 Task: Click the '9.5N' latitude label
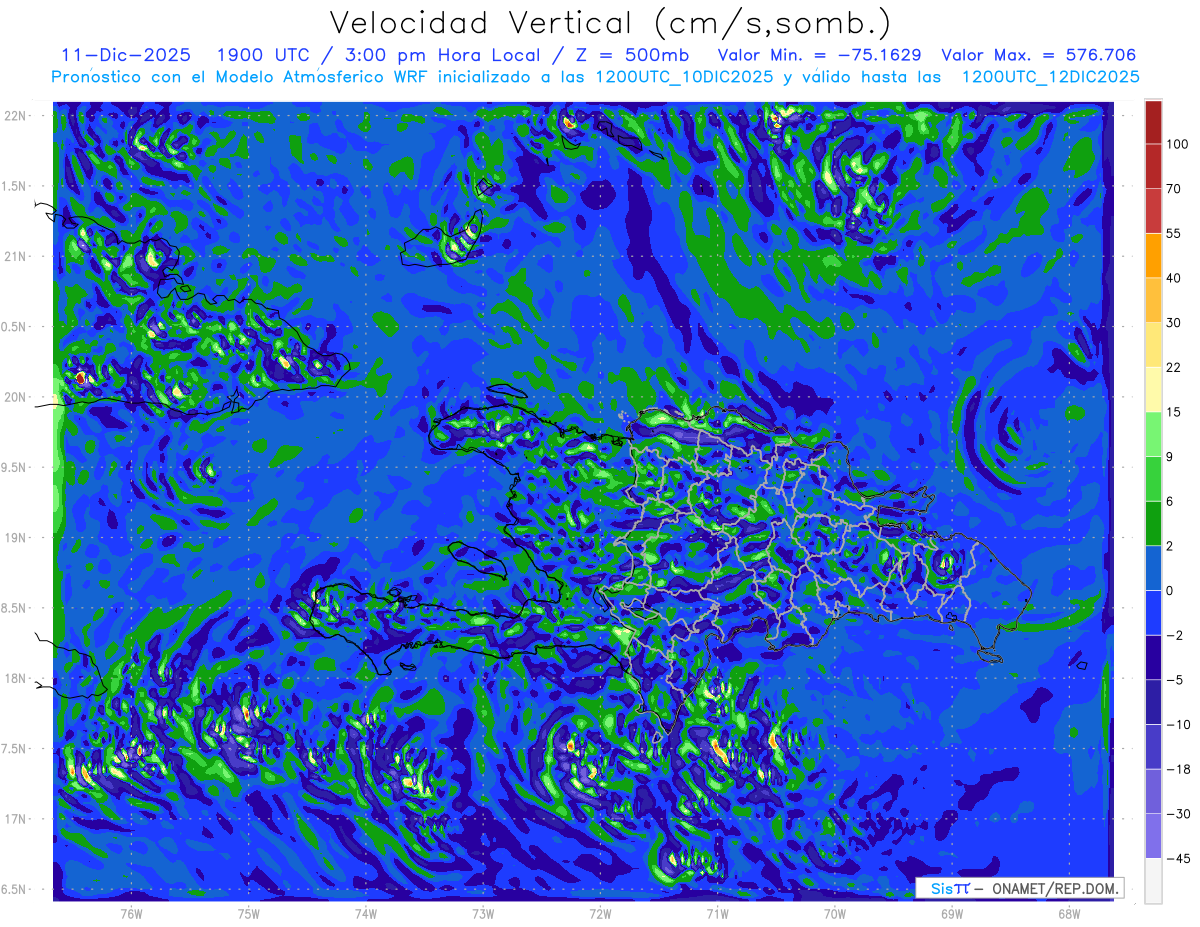click(x=15, y=467)
